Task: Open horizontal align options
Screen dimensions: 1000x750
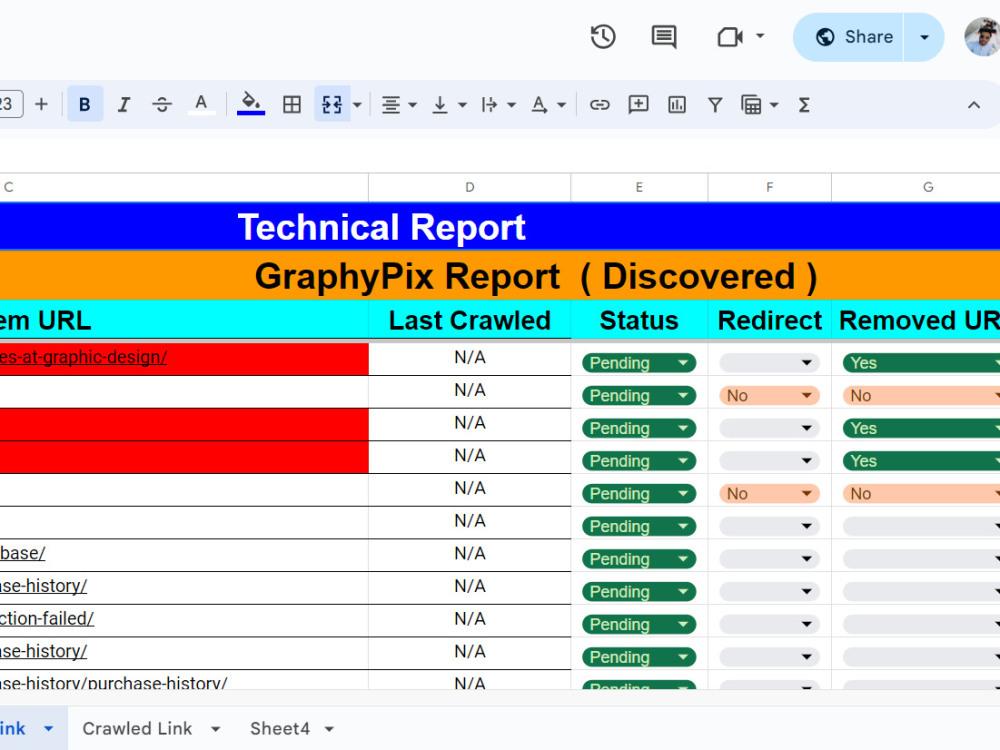Action: (x=399, y=105)
